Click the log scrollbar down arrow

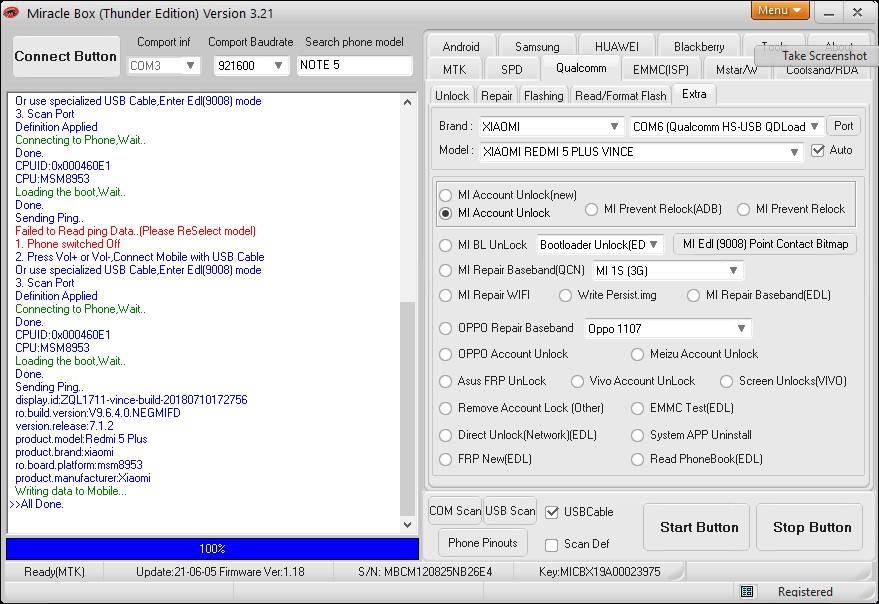point(408,525)
